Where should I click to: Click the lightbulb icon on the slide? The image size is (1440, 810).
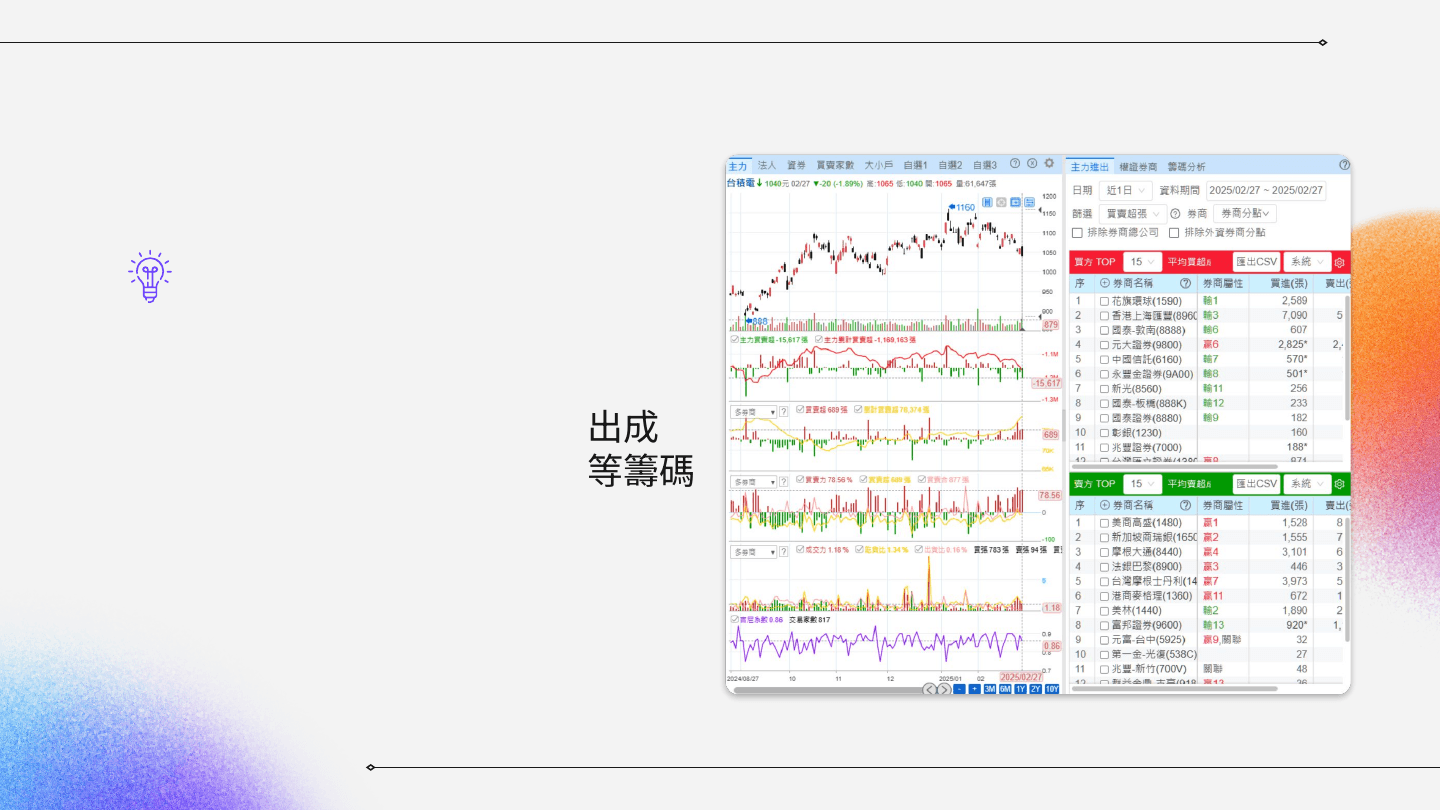tap(150, 277)
